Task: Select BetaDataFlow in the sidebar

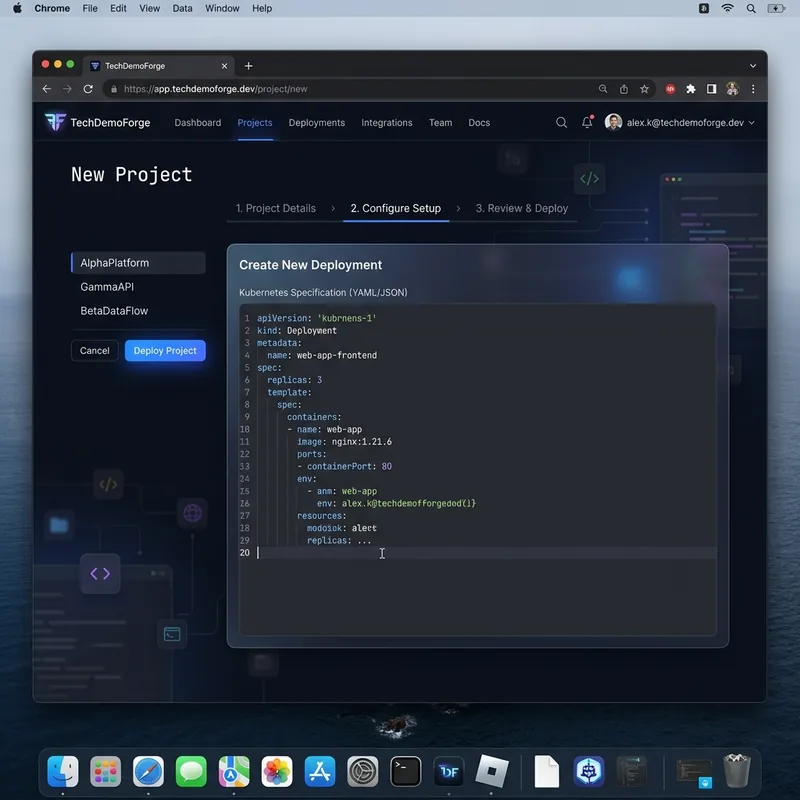Action: coord(114,311)
